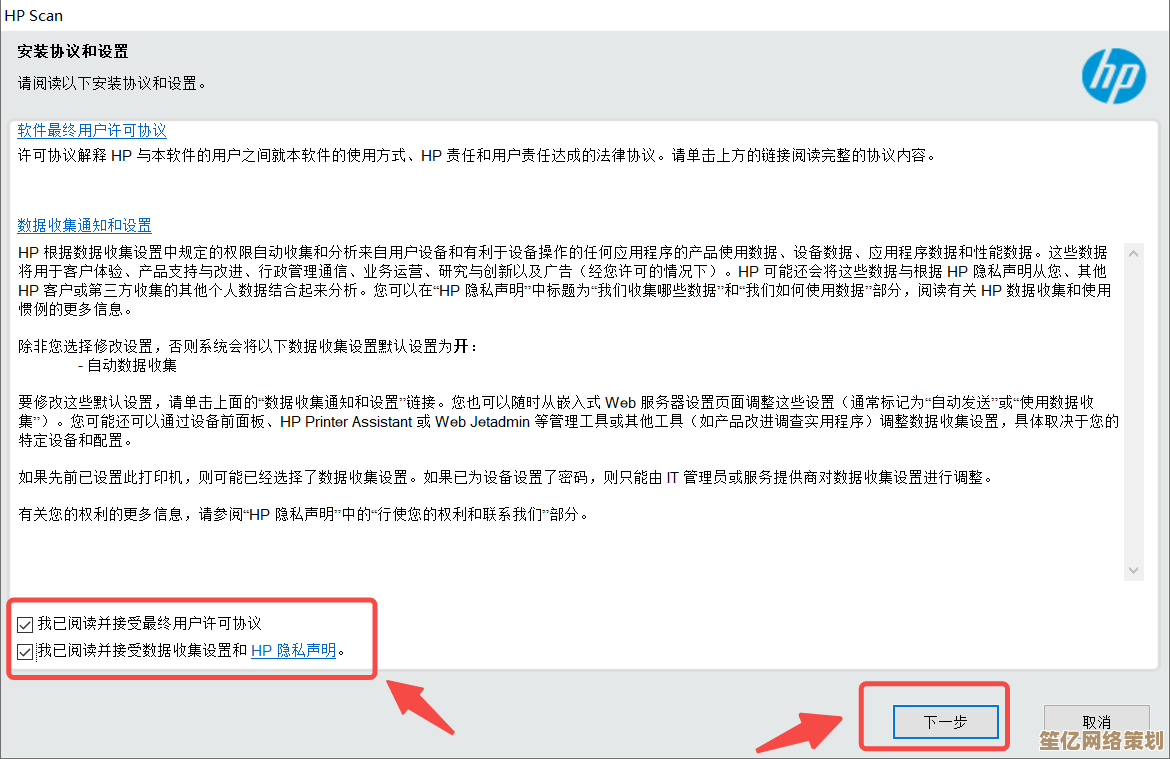Click the license agreement description paragraph
1170x759 pixels.
coord(478,155)
